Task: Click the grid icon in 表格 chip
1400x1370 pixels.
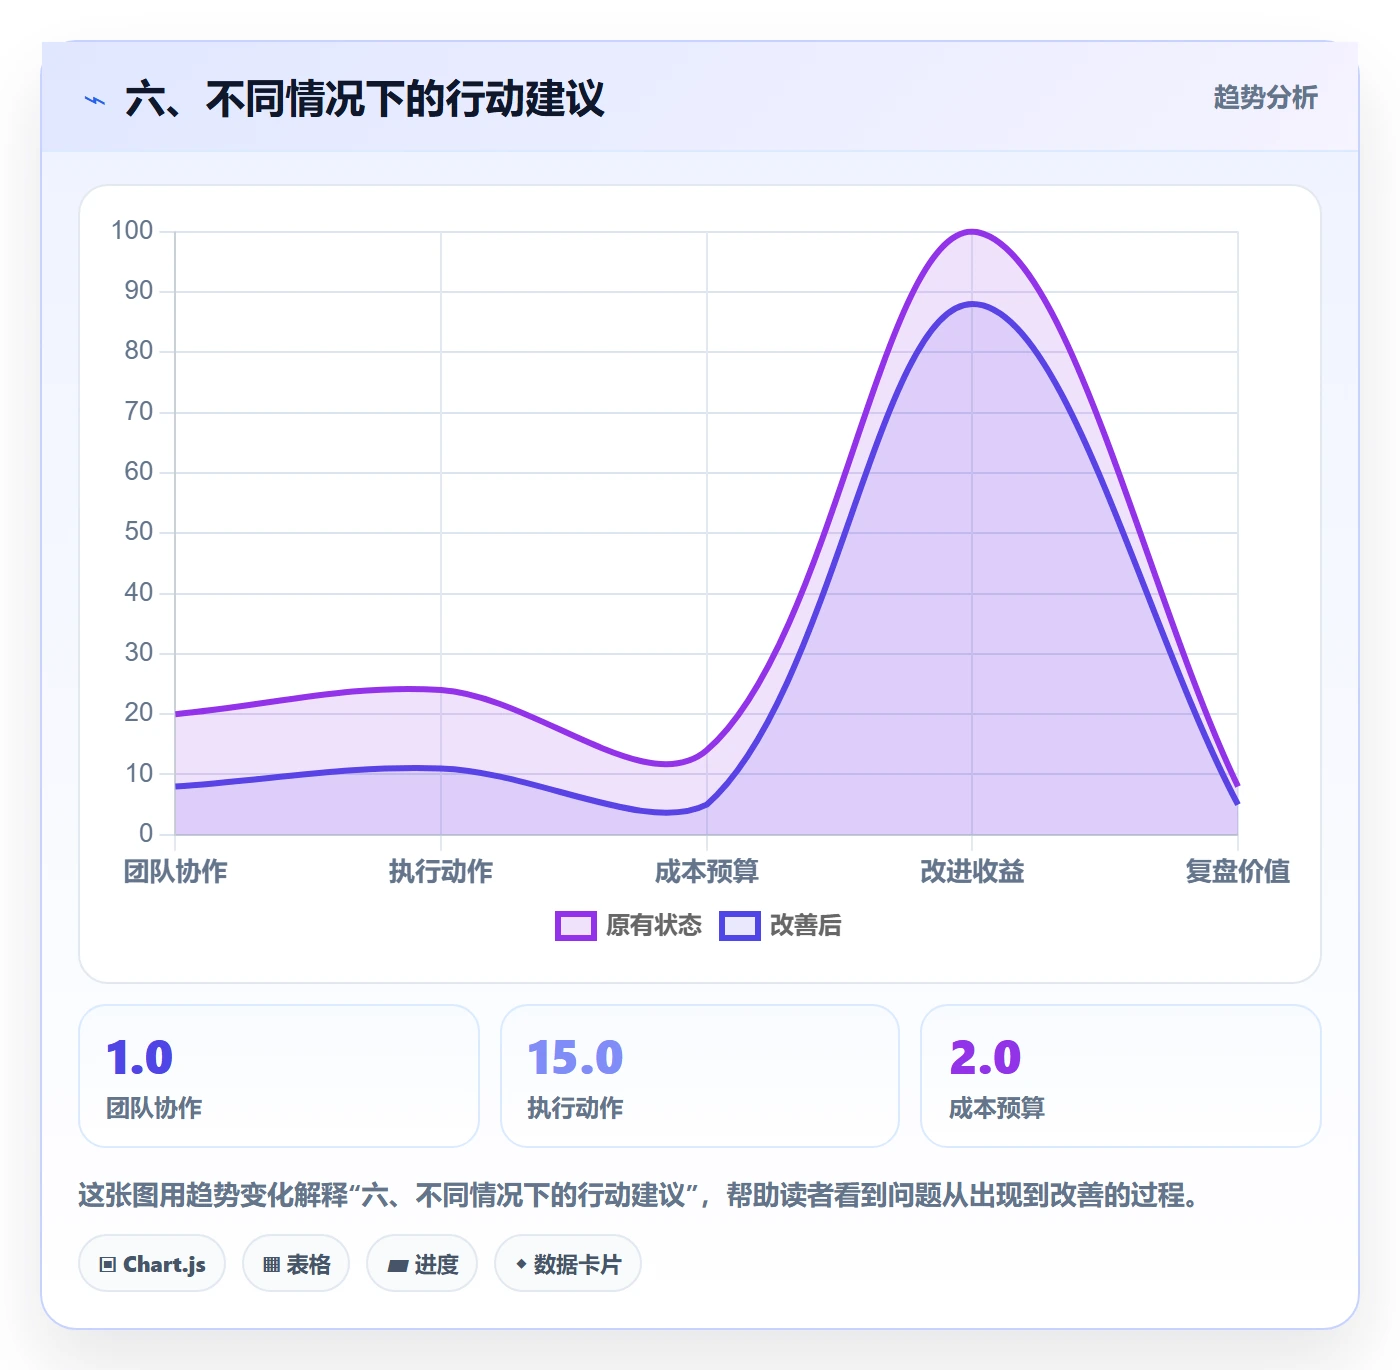Action: [x=271, y=1265]
